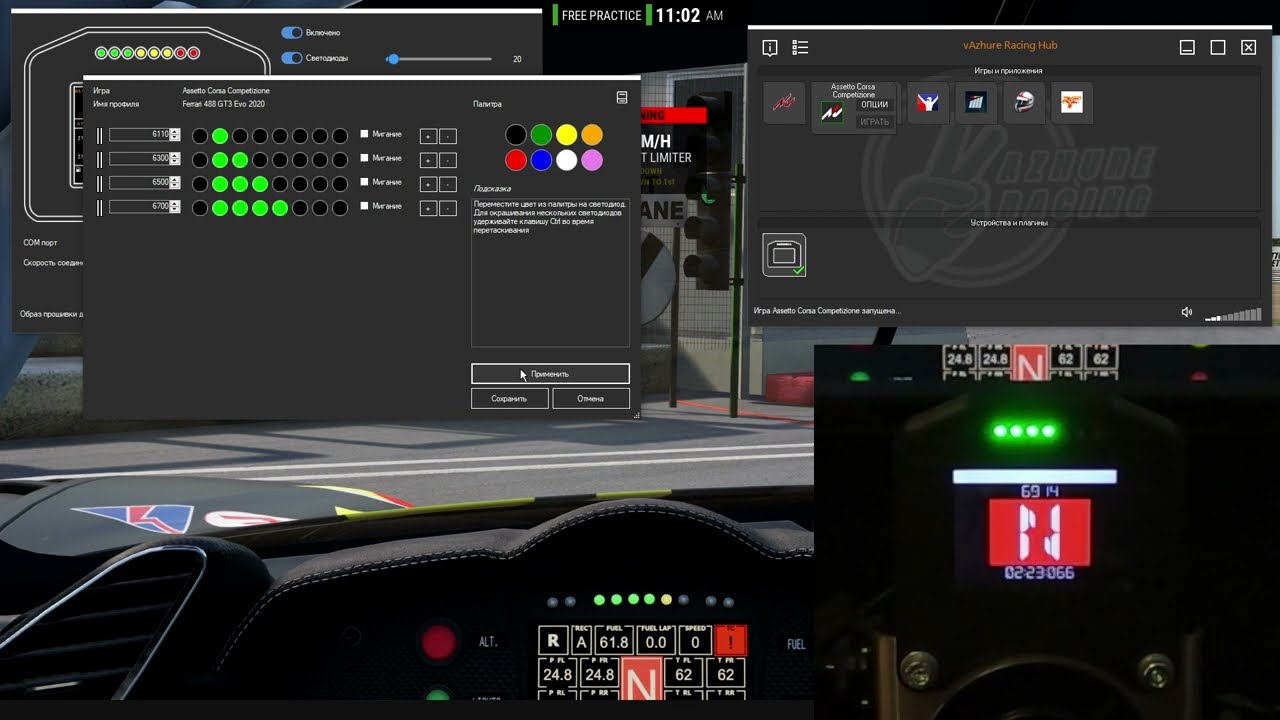
Task: Click the save-profile icon in LED editor
Action: click(x=622, y=97)
